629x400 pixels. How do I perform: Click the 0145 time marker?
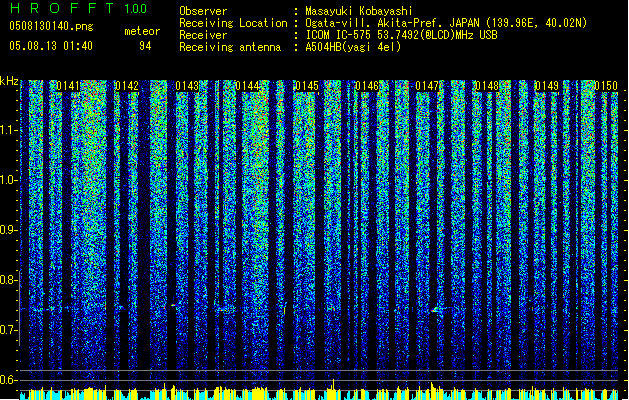(307, 86)
